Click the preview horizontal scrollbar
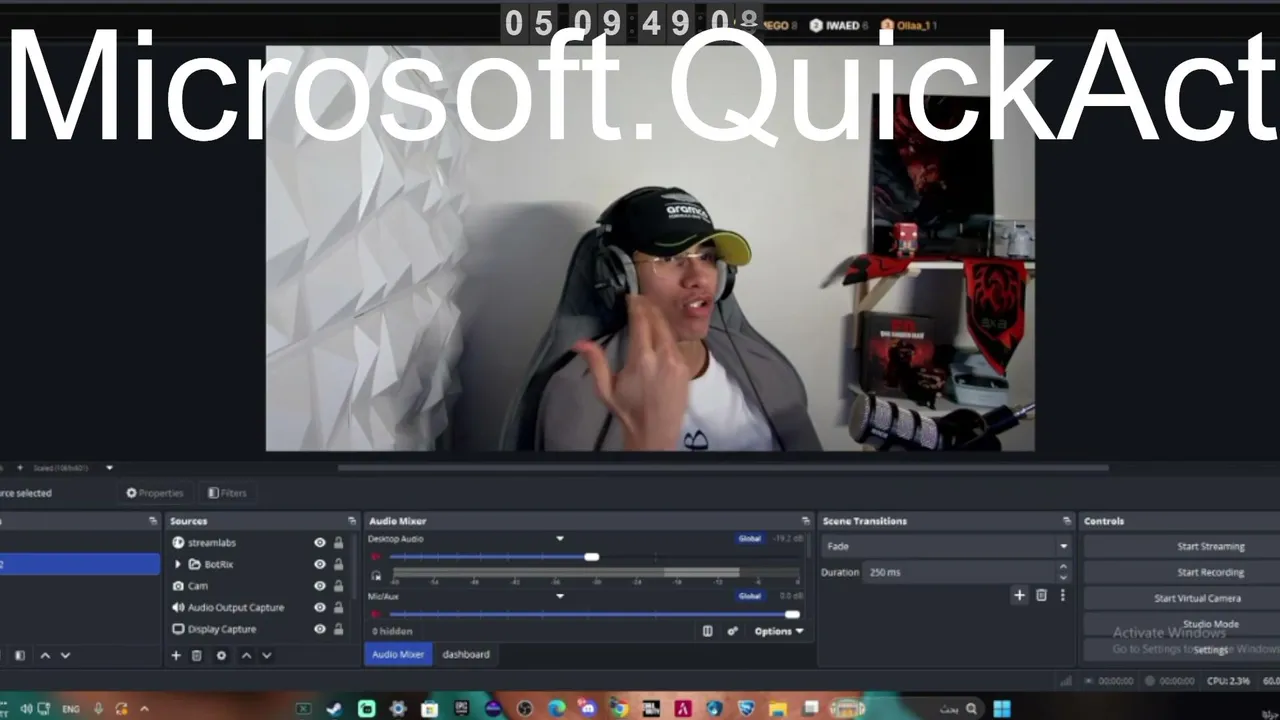Image resolution: width=1280 pixels, height=720 pixels. pos(722,467)
